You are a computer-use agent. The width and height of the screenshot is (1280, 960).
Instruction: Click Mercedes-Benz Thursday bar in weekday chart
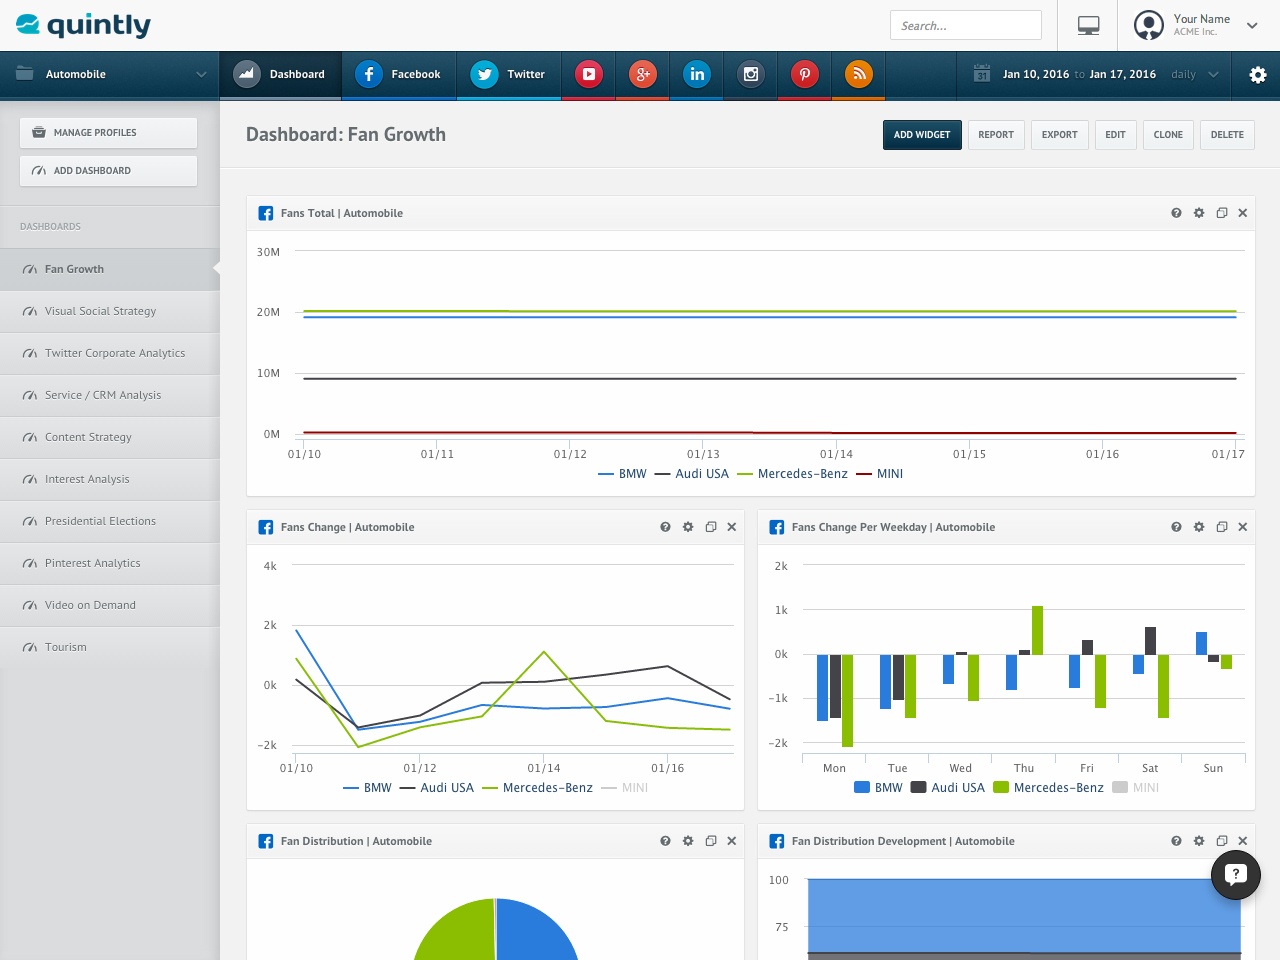point(1037,630)
